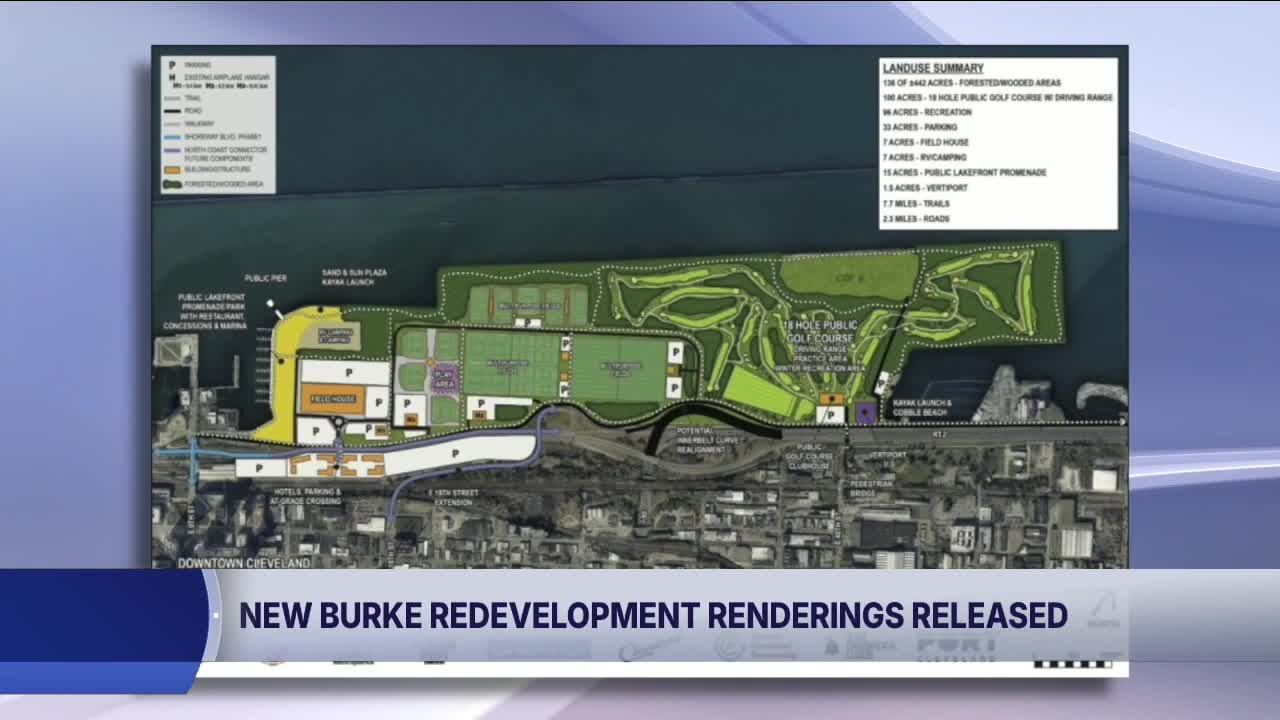Click the orange Building/Structure legend swatch
The width and height of the screenshot is (1280, 720).
coord(172,172)
